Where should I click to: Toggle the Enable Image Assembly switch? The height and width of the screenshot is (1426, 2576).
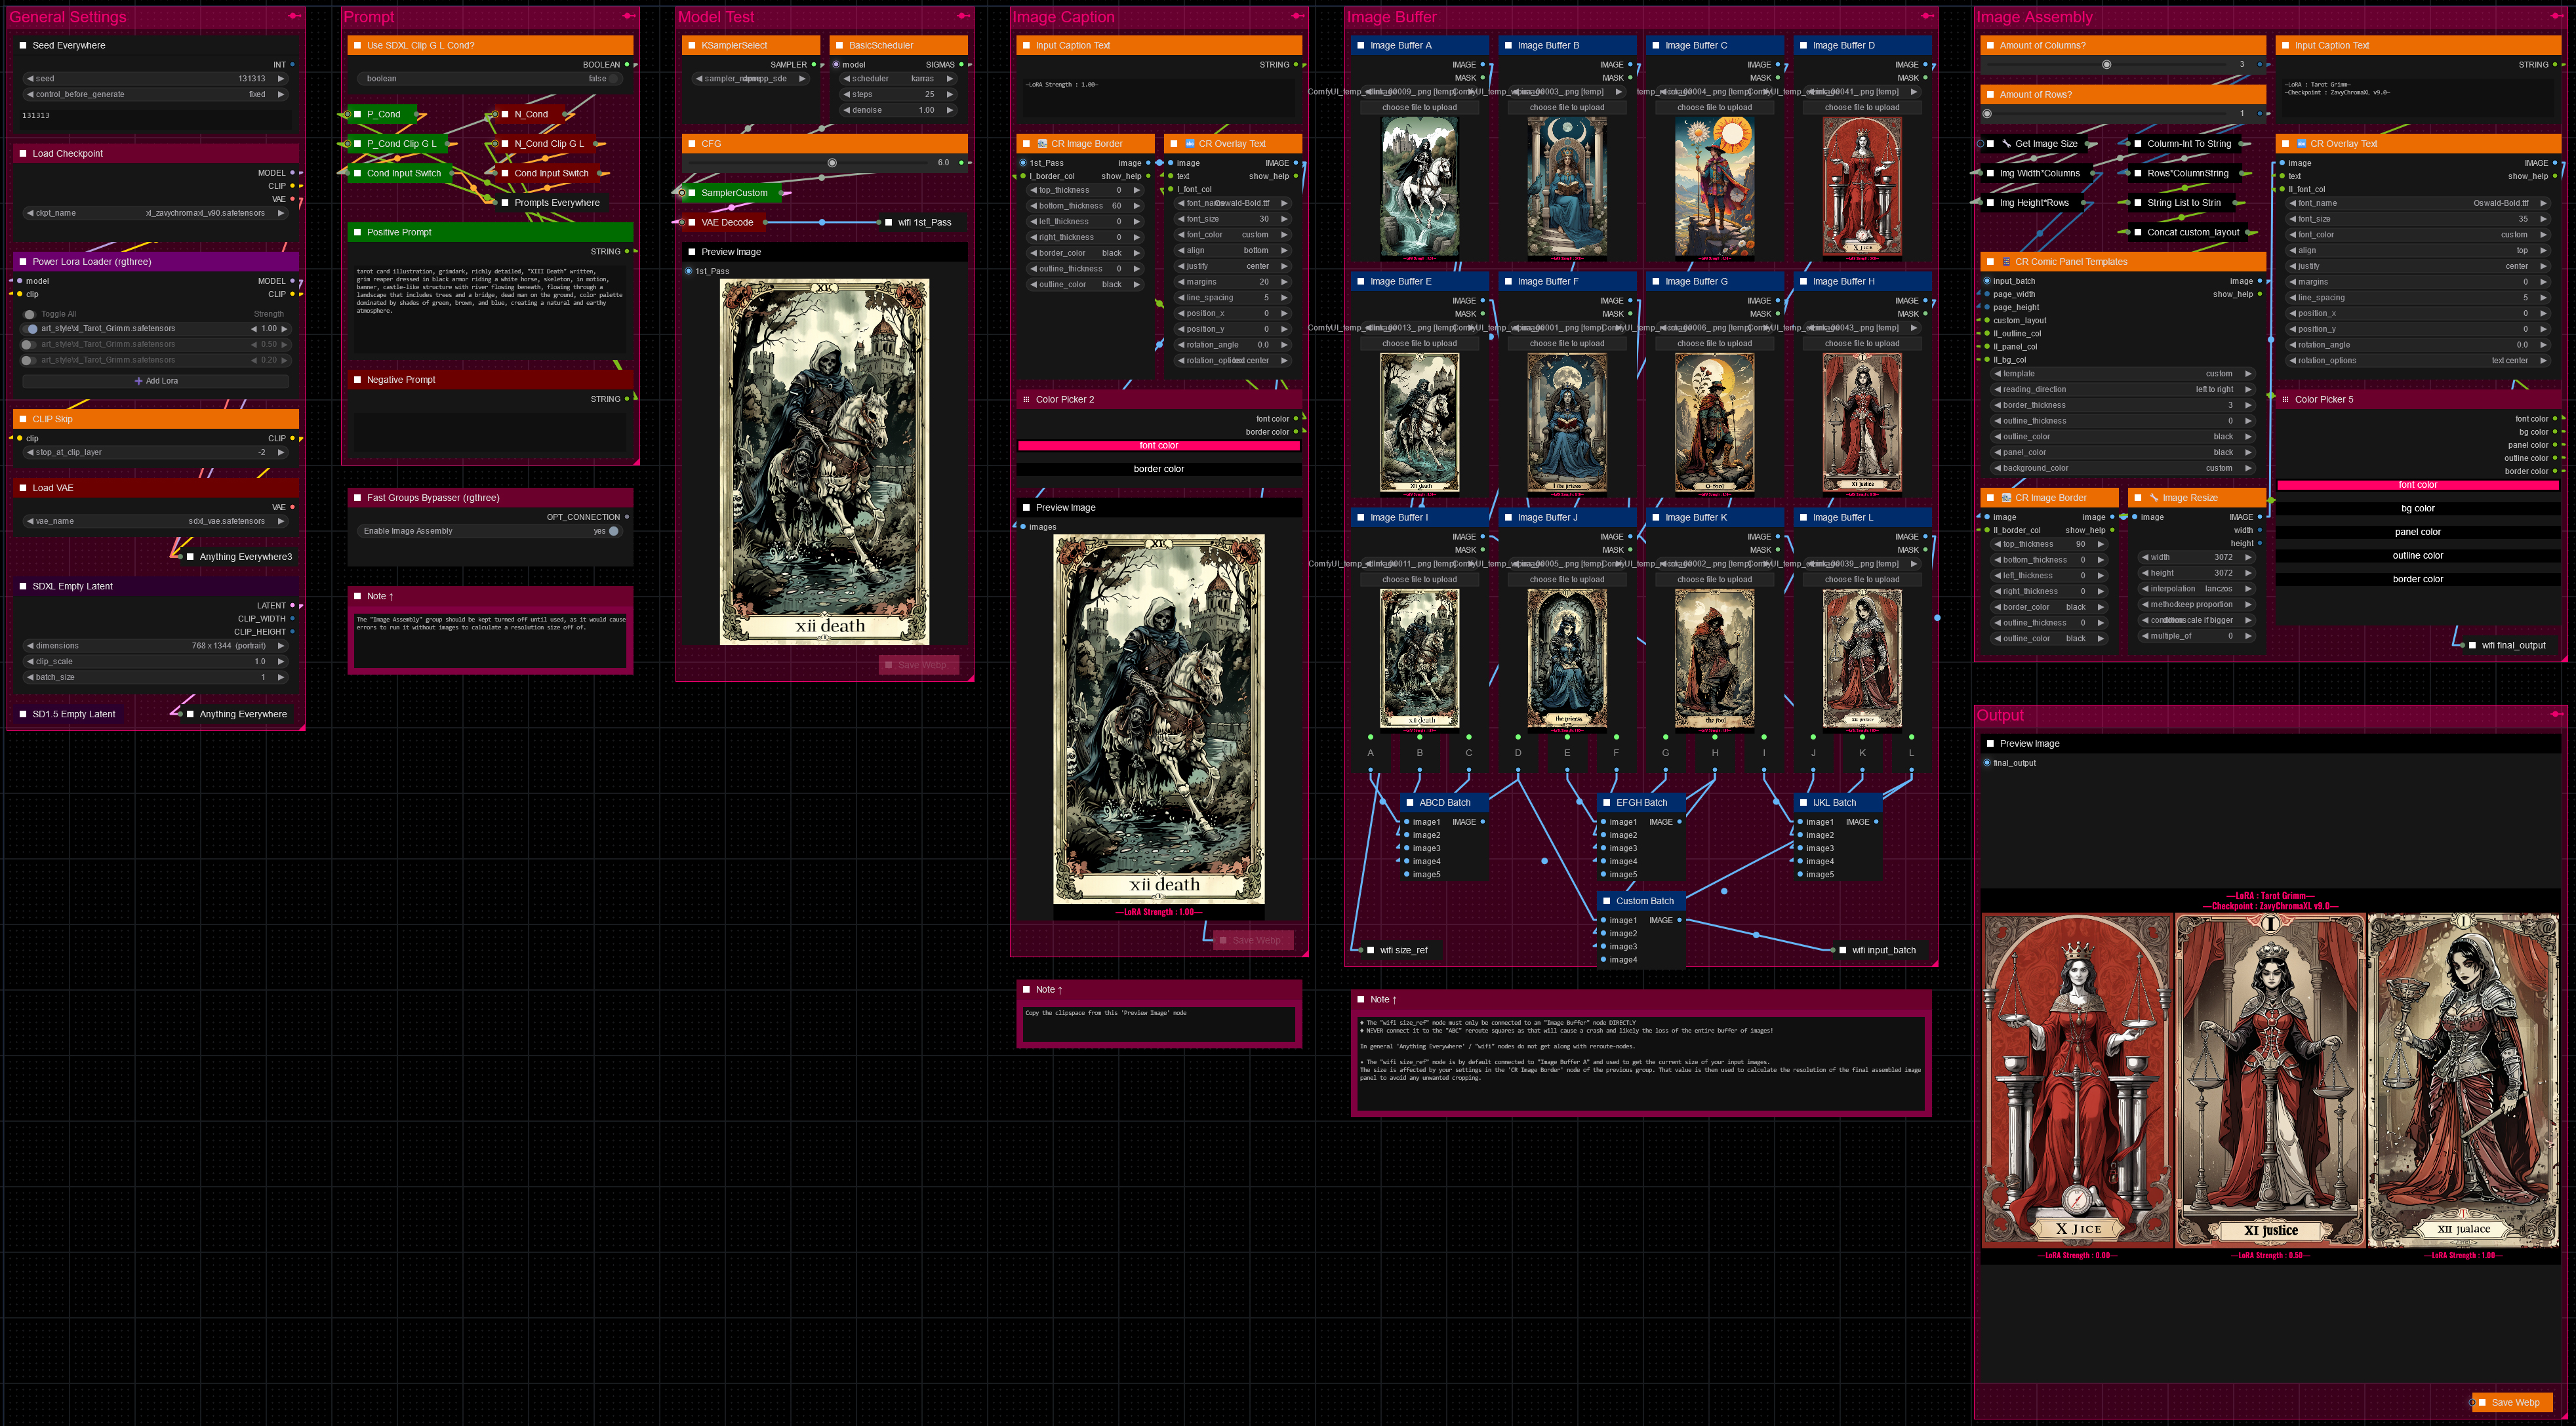613,531
